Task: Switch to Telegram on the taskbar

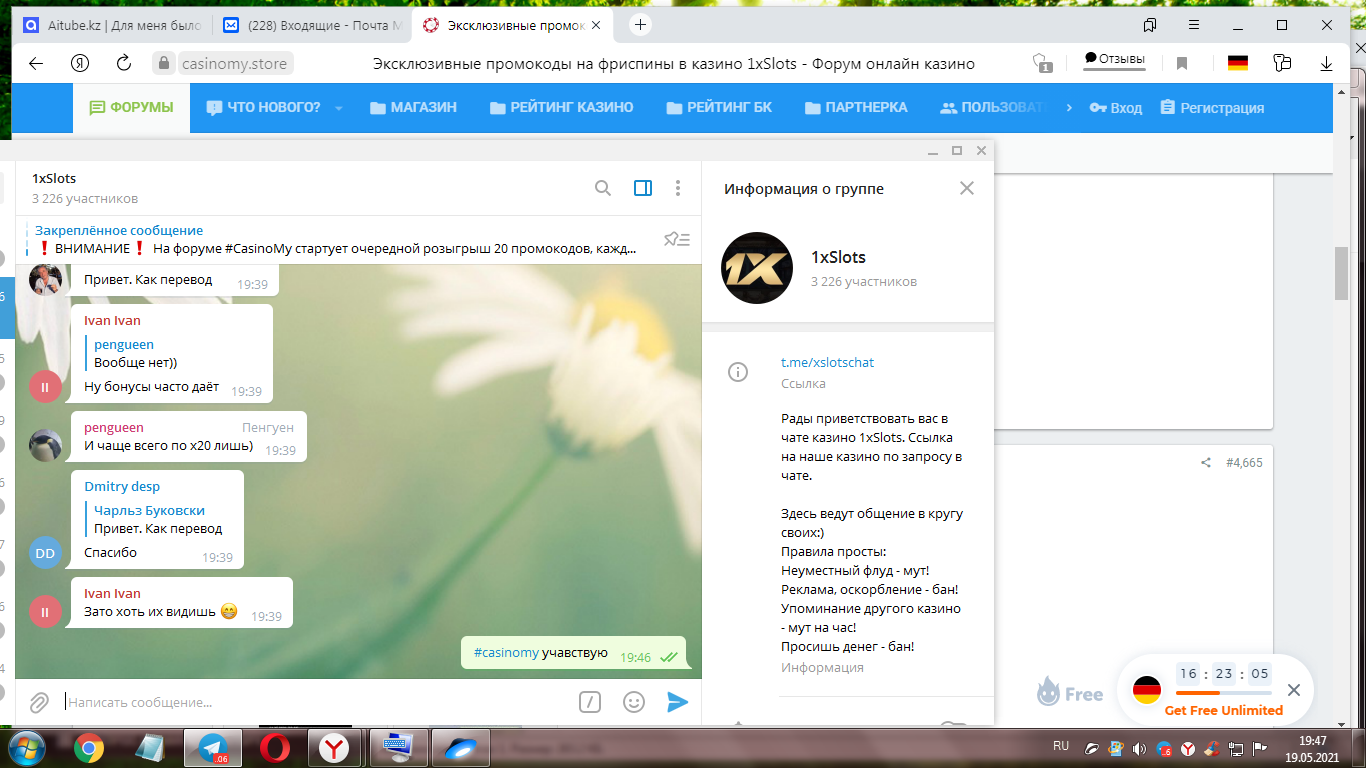Action: tap(213, 748)
